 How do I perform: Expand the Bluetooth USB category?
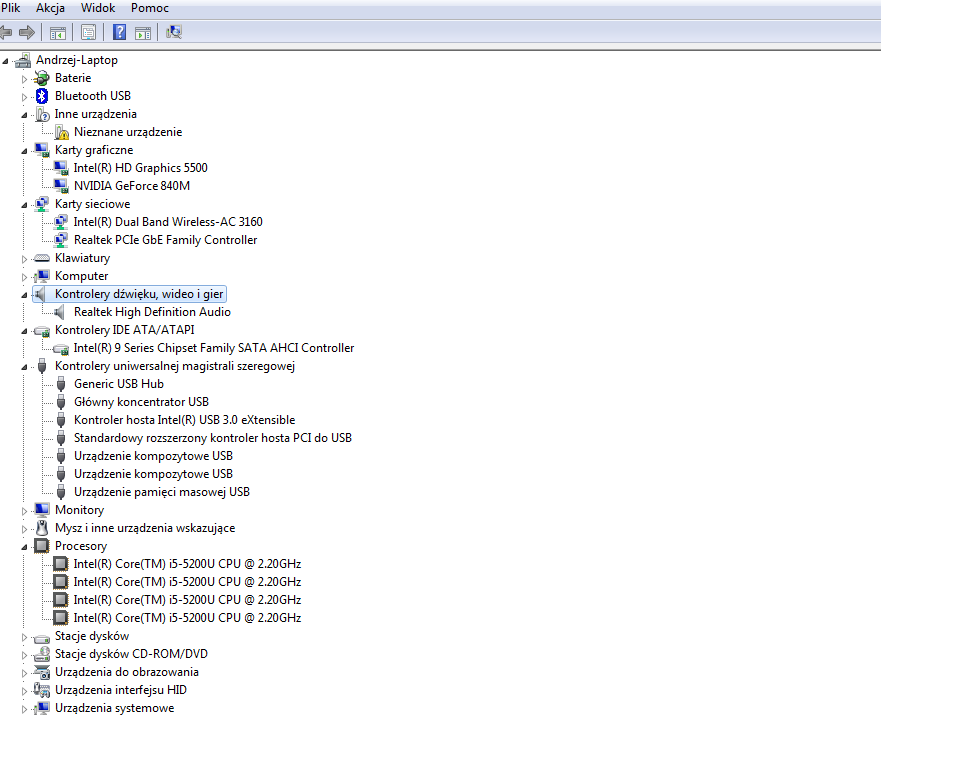24,97
